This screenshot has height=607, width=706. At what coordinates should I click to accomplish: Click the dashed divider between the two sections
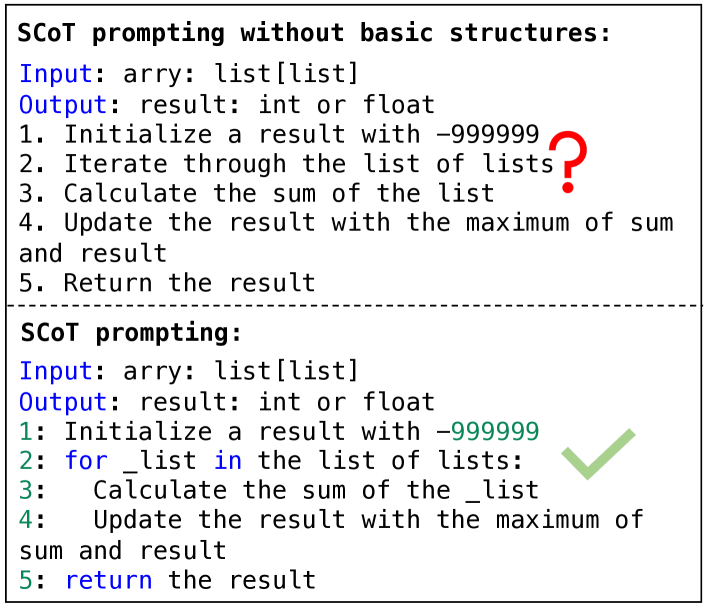coord(353,305)
